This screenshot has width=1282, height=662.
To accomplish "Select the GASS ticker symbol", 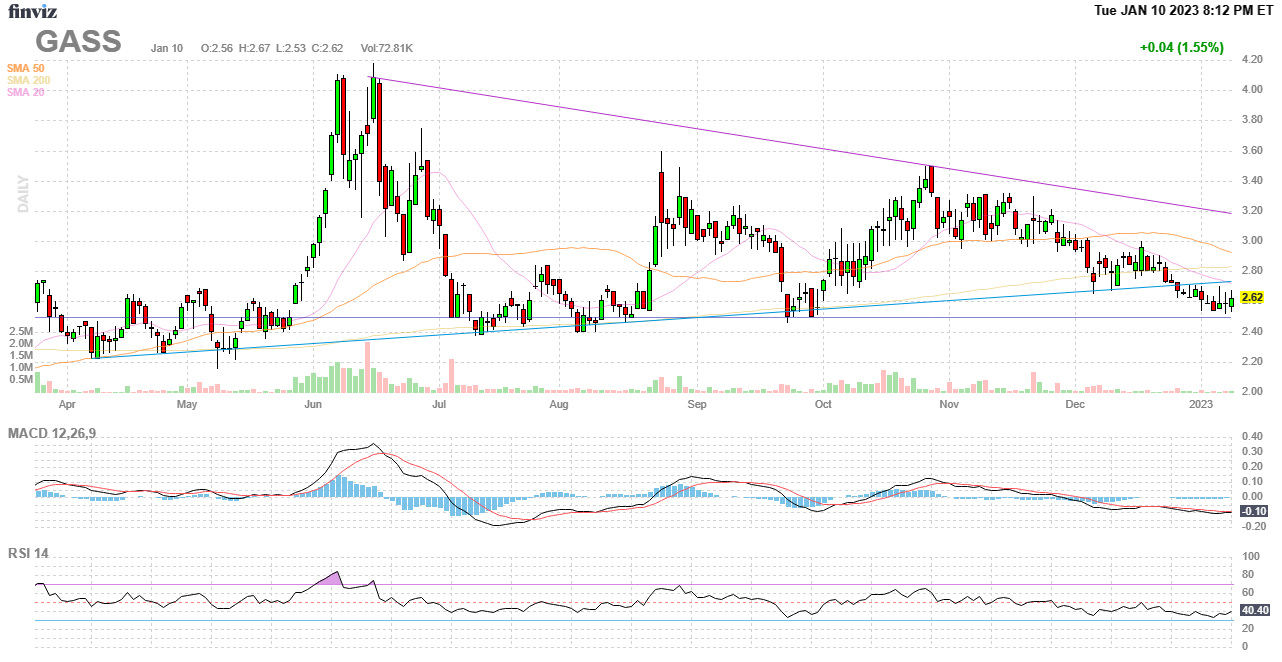I will 78,42.
